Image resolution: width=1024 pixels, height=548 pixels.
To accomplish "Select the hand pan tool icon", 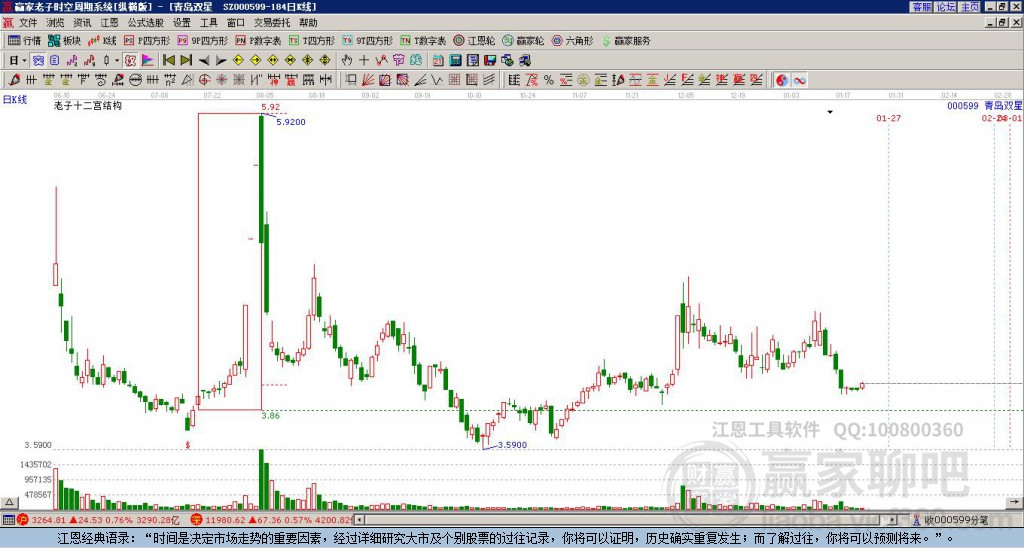I will coord(345,60).
